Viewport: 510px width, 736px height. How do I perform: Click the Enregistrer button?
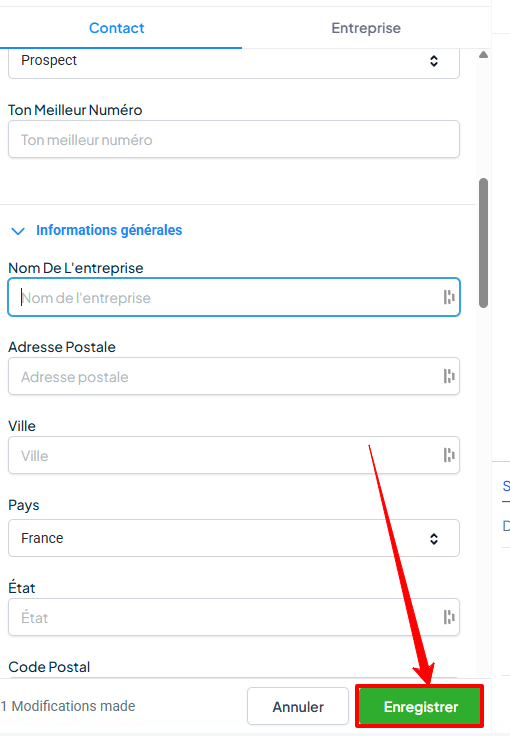(420, 706)
